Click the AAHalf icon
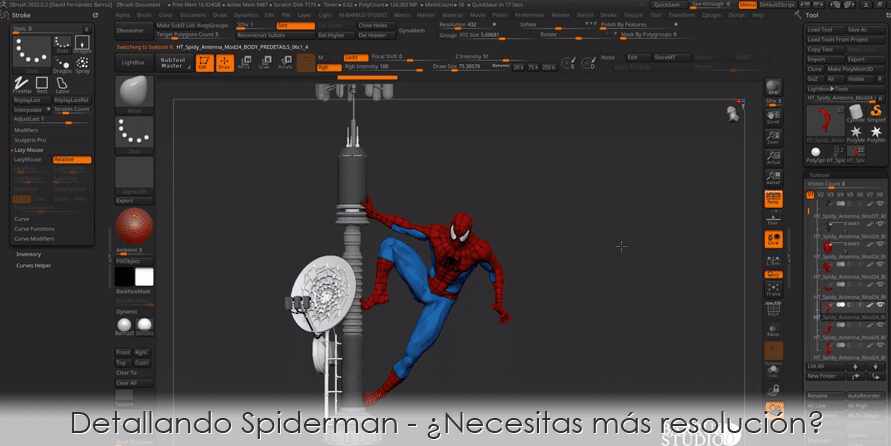The height and width of the screenshot is (446, 891). click(x=773, y=177)
